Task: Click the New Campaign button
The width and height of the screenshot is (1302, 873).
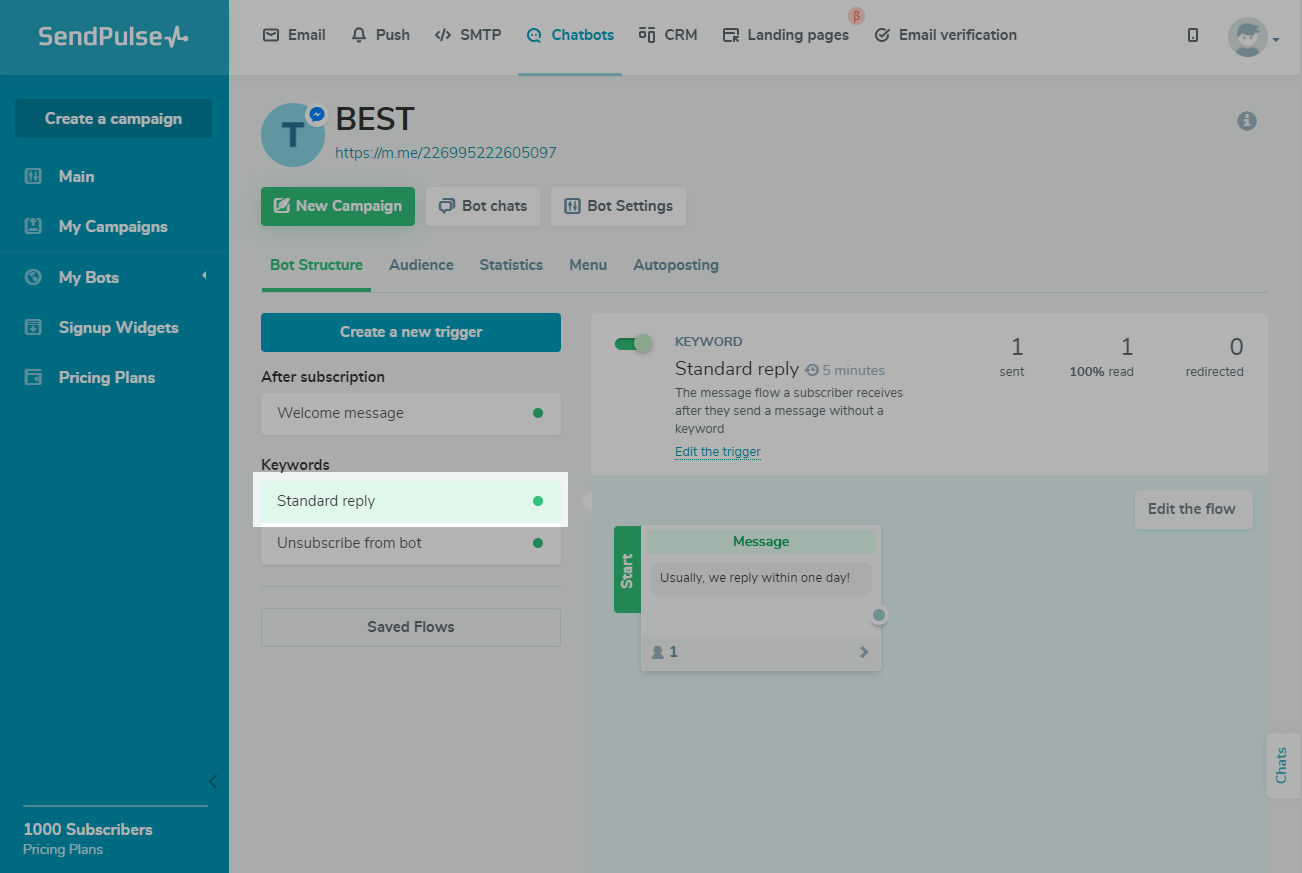Action: (338, 206)
